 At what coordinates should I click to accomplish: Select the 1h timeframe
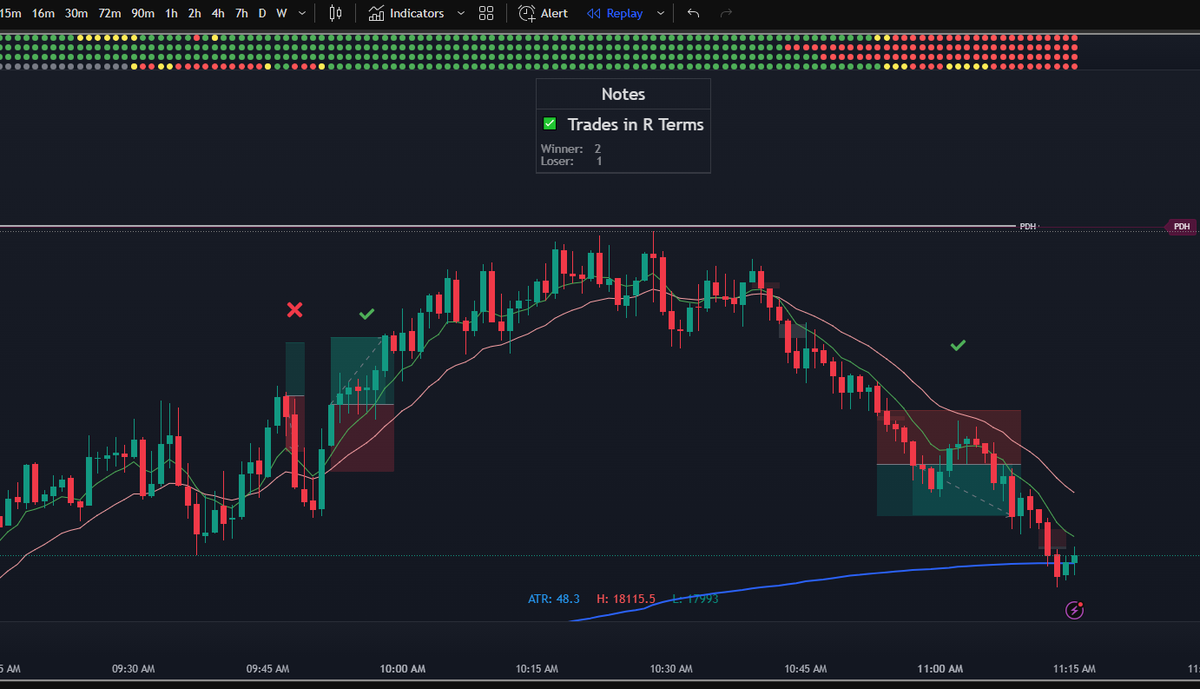[172, 13]
